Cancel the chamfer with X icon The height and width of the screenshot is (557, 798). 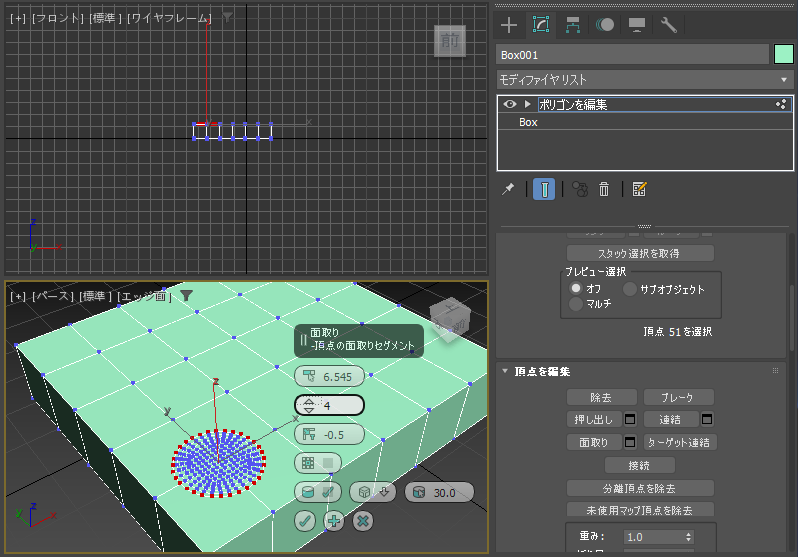tap(363, 521)
